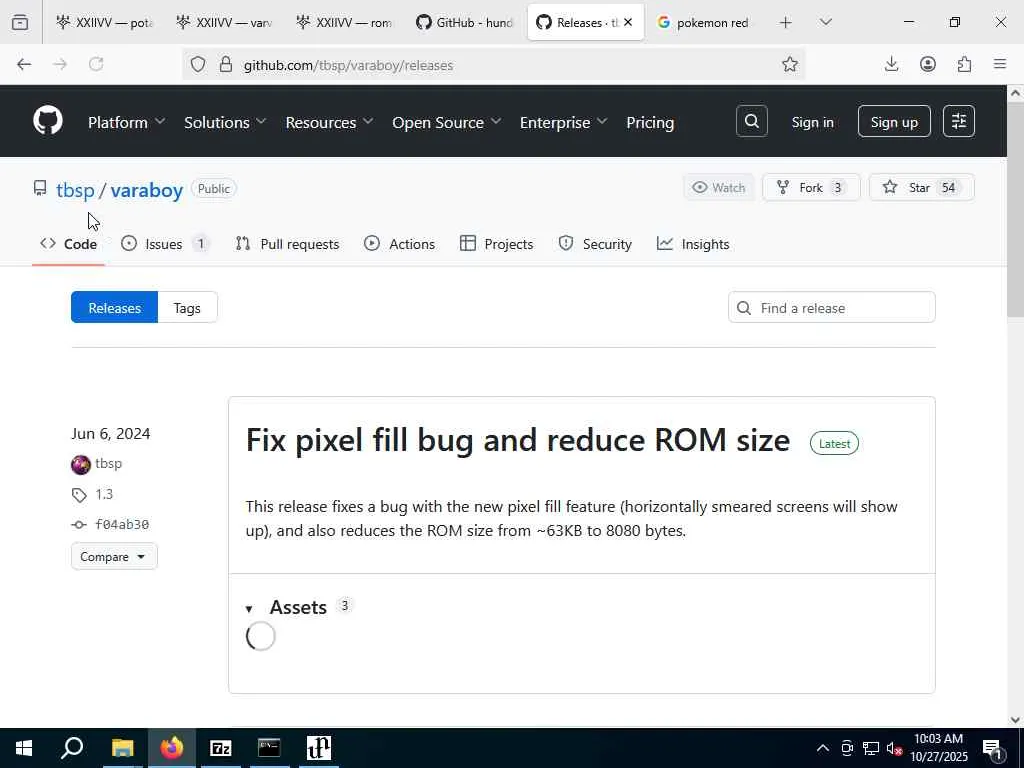This screenshot has width=1024, height=768.
Task: Open the Compare dropdown
Action: 114,556
